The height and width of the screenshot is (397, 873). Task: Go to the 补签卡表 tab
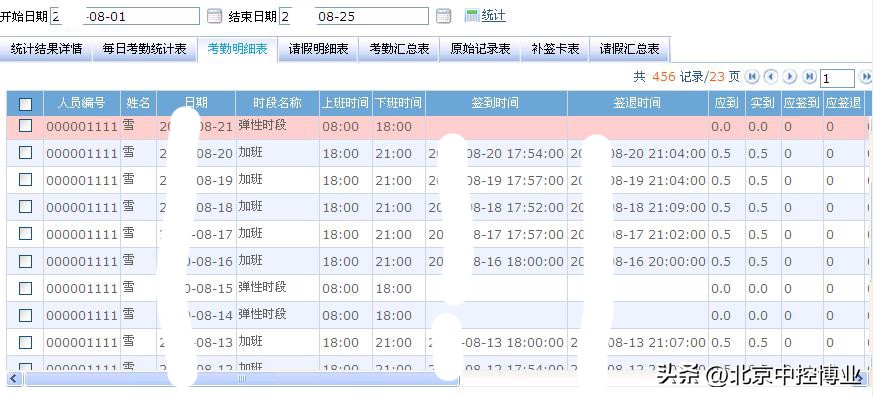(x=555, y=49)
